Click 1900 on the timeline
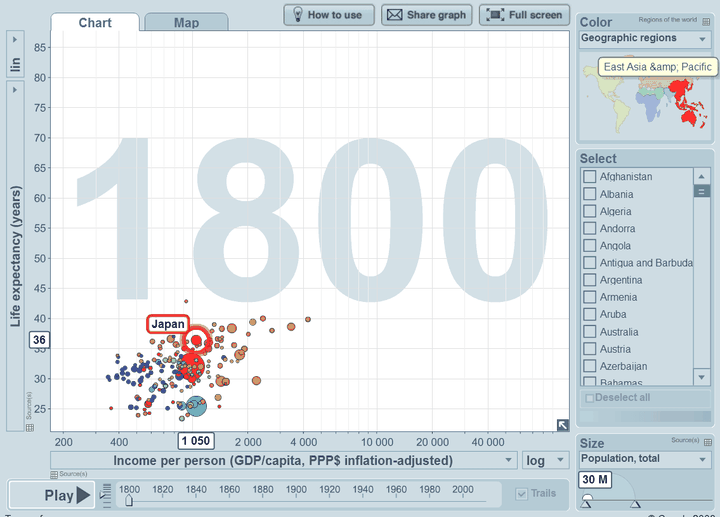This screenshot has width=720, height=517. [x=296, y=490]
